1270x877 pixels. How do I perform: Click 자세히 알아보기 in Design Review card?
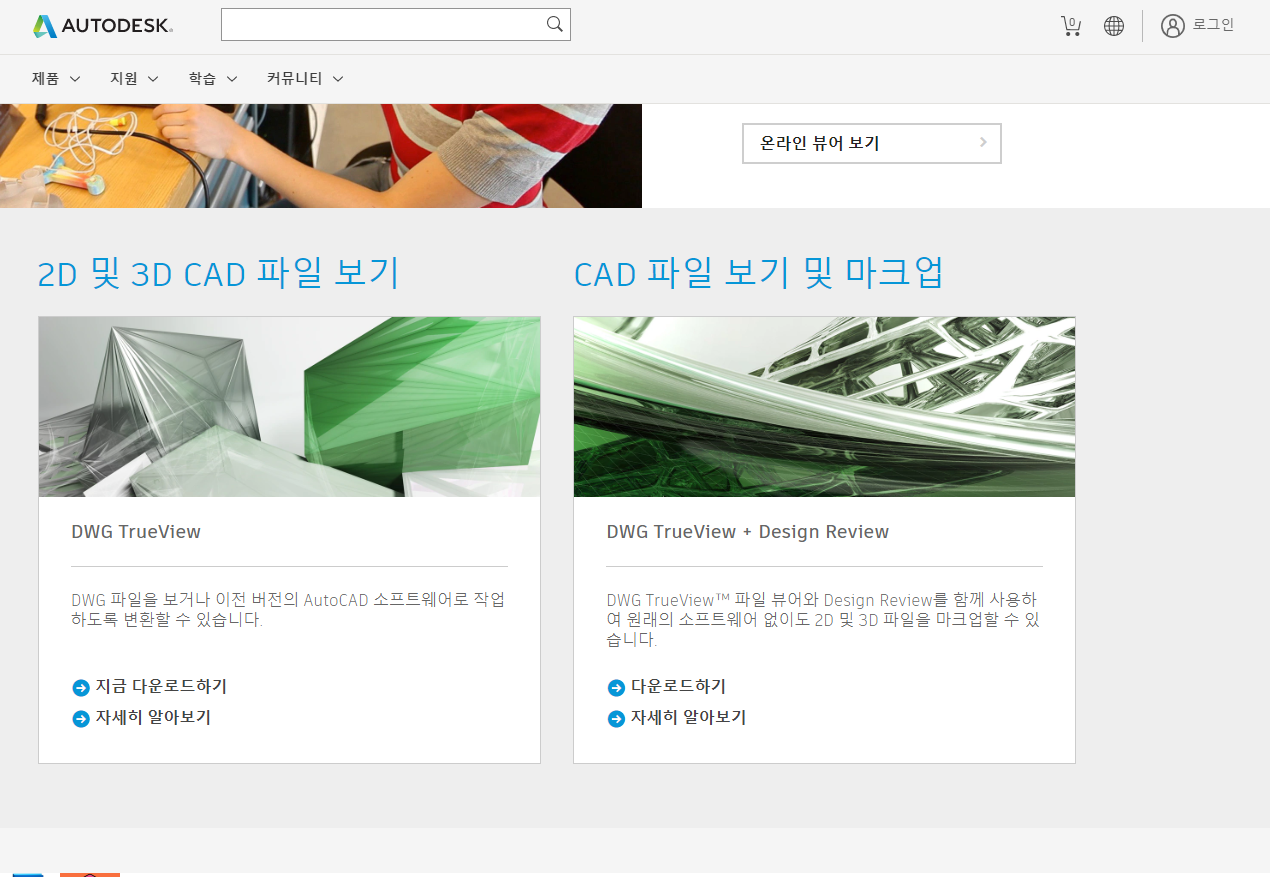click(x=688, y=718)
